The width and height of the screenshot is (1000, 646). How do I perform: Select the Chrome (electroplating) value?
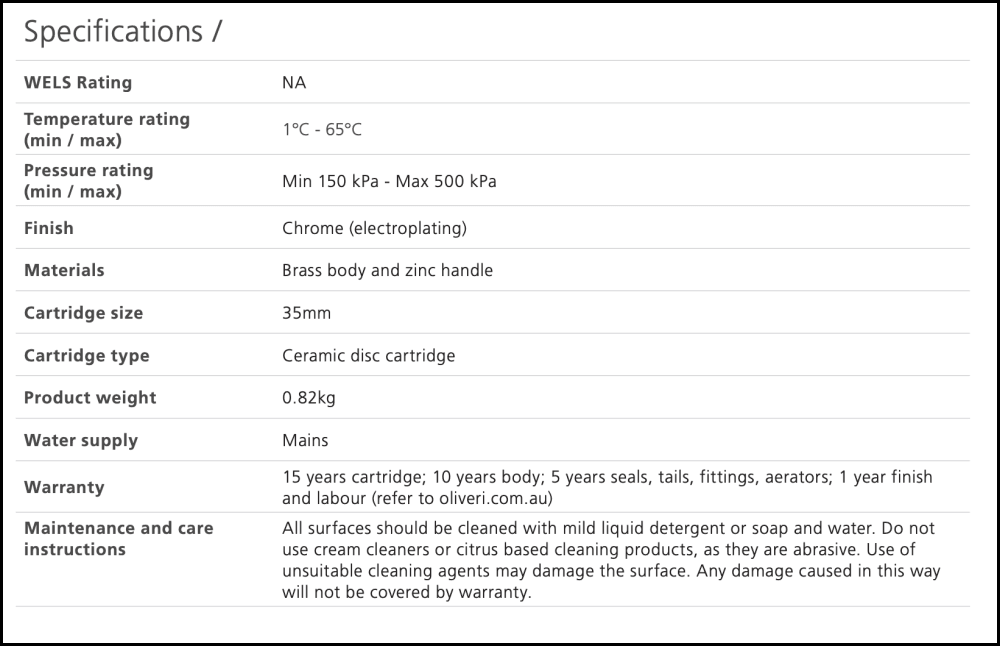pyautogui.click(x=374, y=228)
